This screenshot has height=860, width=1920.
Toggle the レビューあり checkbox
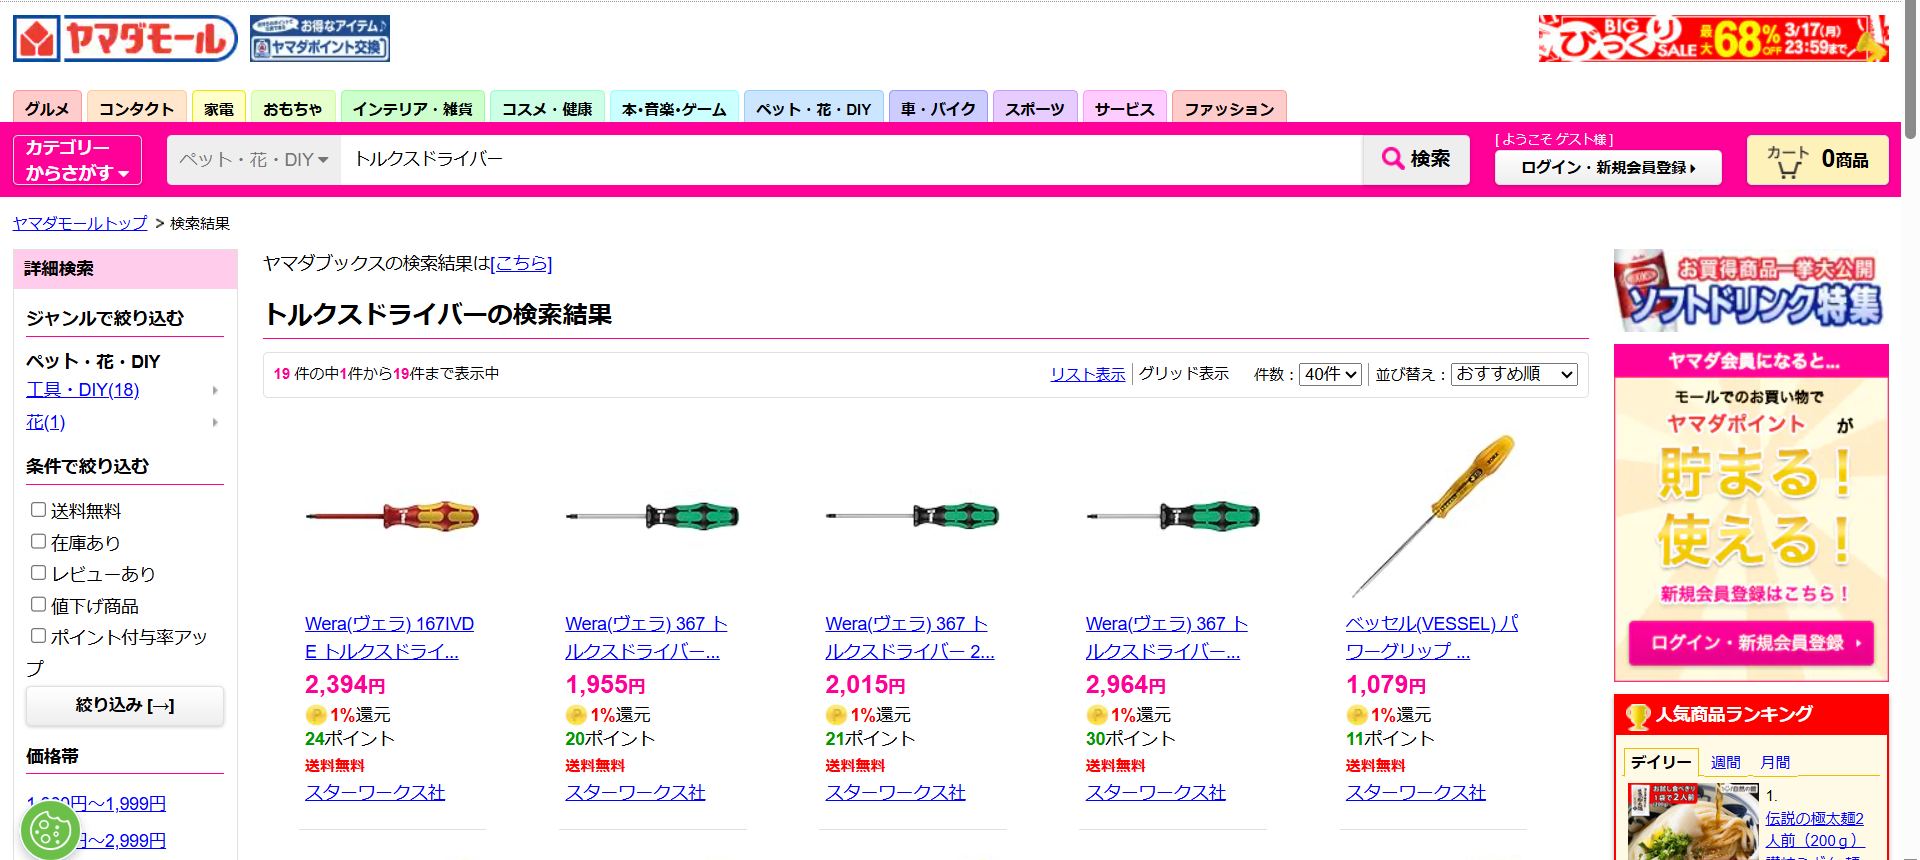coord(38,573)
